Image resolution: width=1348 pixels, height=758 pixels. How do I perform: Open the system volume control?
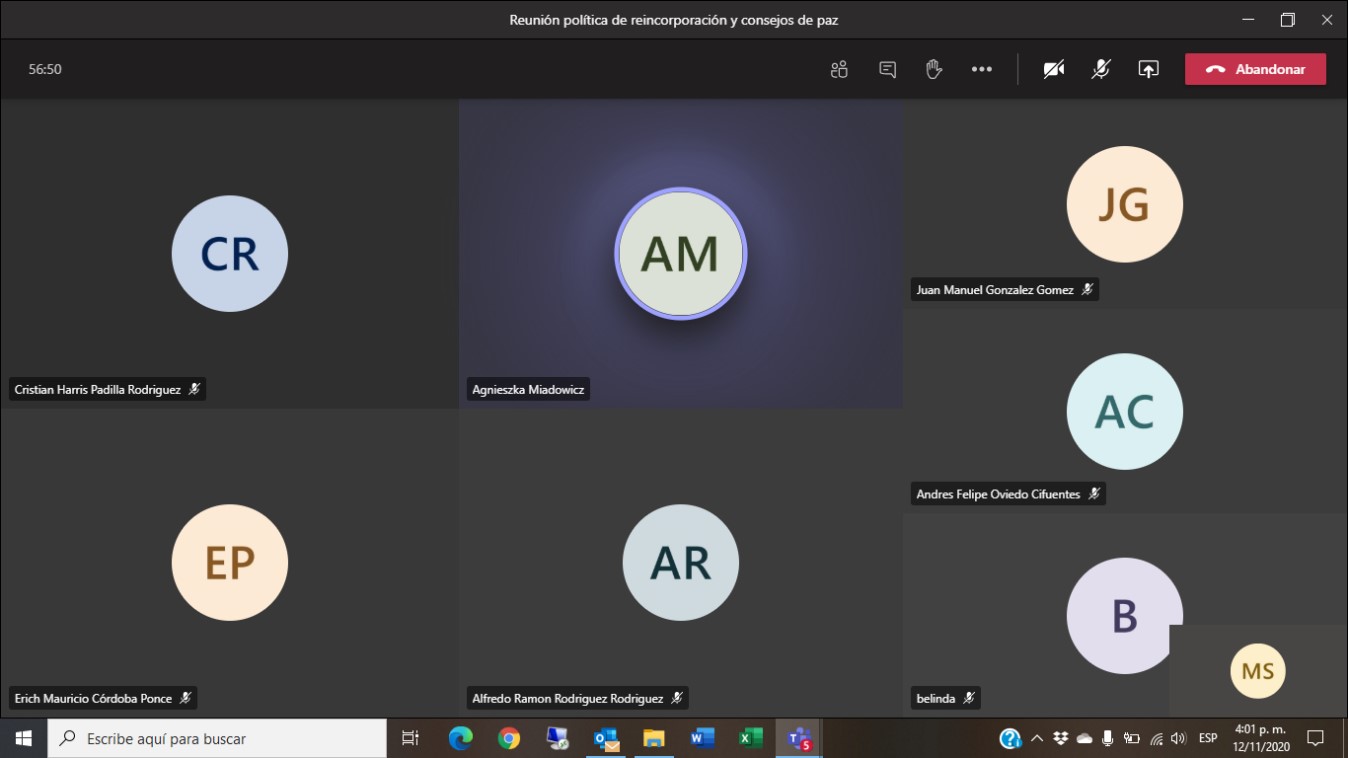coord(1179,738)
